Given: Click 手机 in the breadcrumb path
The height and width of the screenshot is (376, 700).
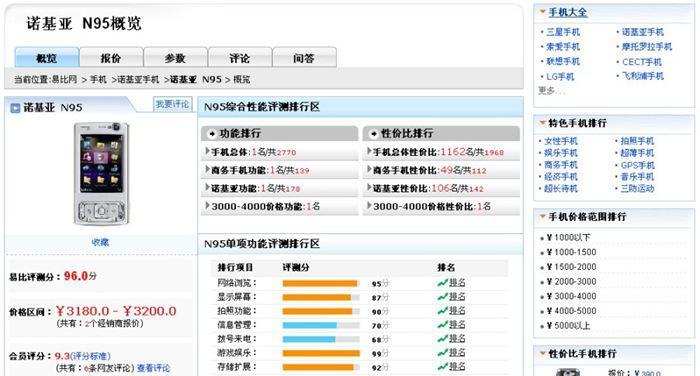Looking at the screenshot, I should [98, 79].
